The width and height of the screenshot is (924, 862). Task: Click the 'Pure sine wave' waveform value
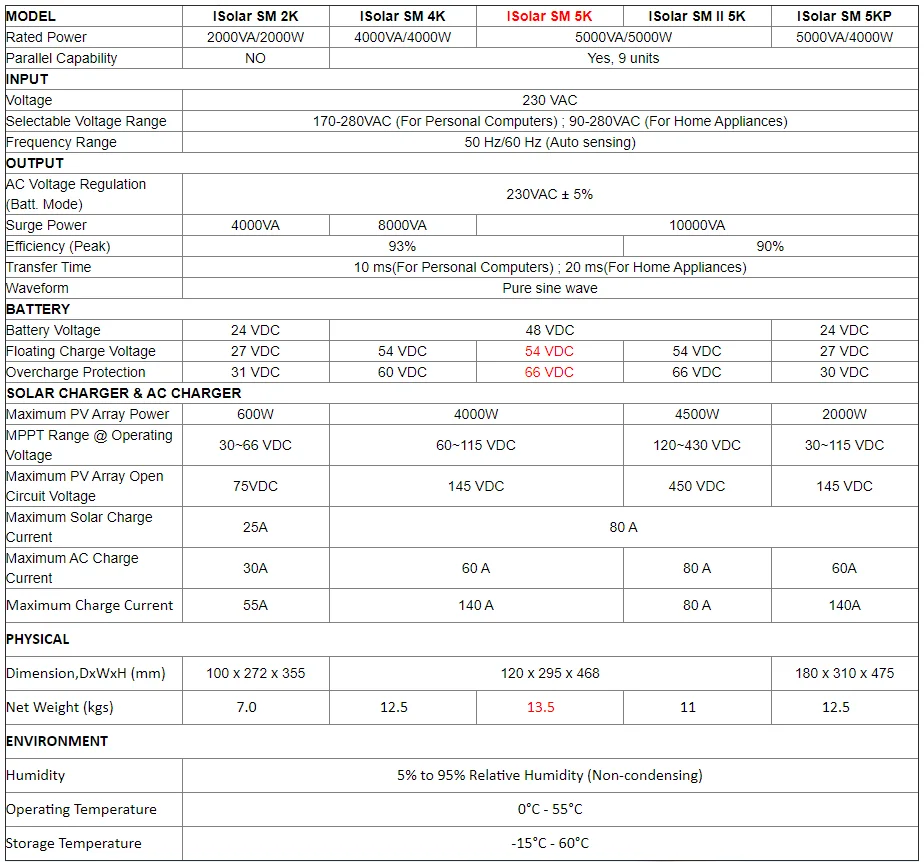[x=550, y=288]
